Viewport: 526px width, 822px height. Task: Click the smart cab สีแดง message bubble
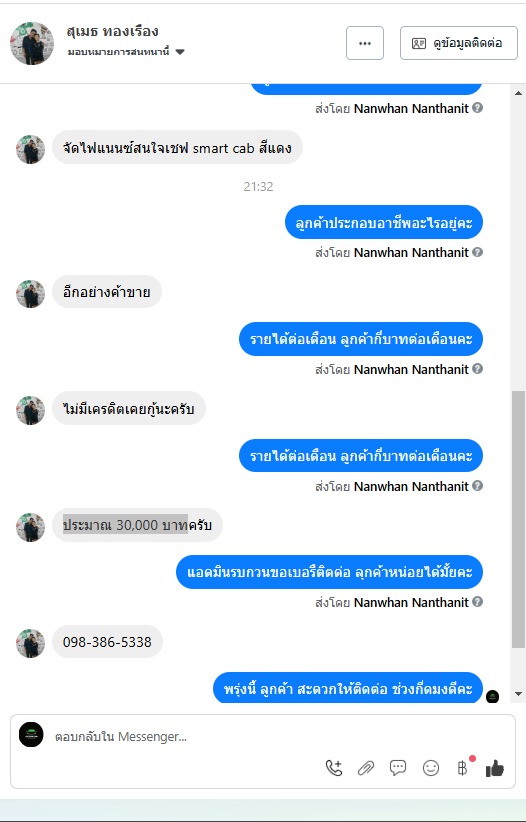pyautogui.click(x=177, y=148)
